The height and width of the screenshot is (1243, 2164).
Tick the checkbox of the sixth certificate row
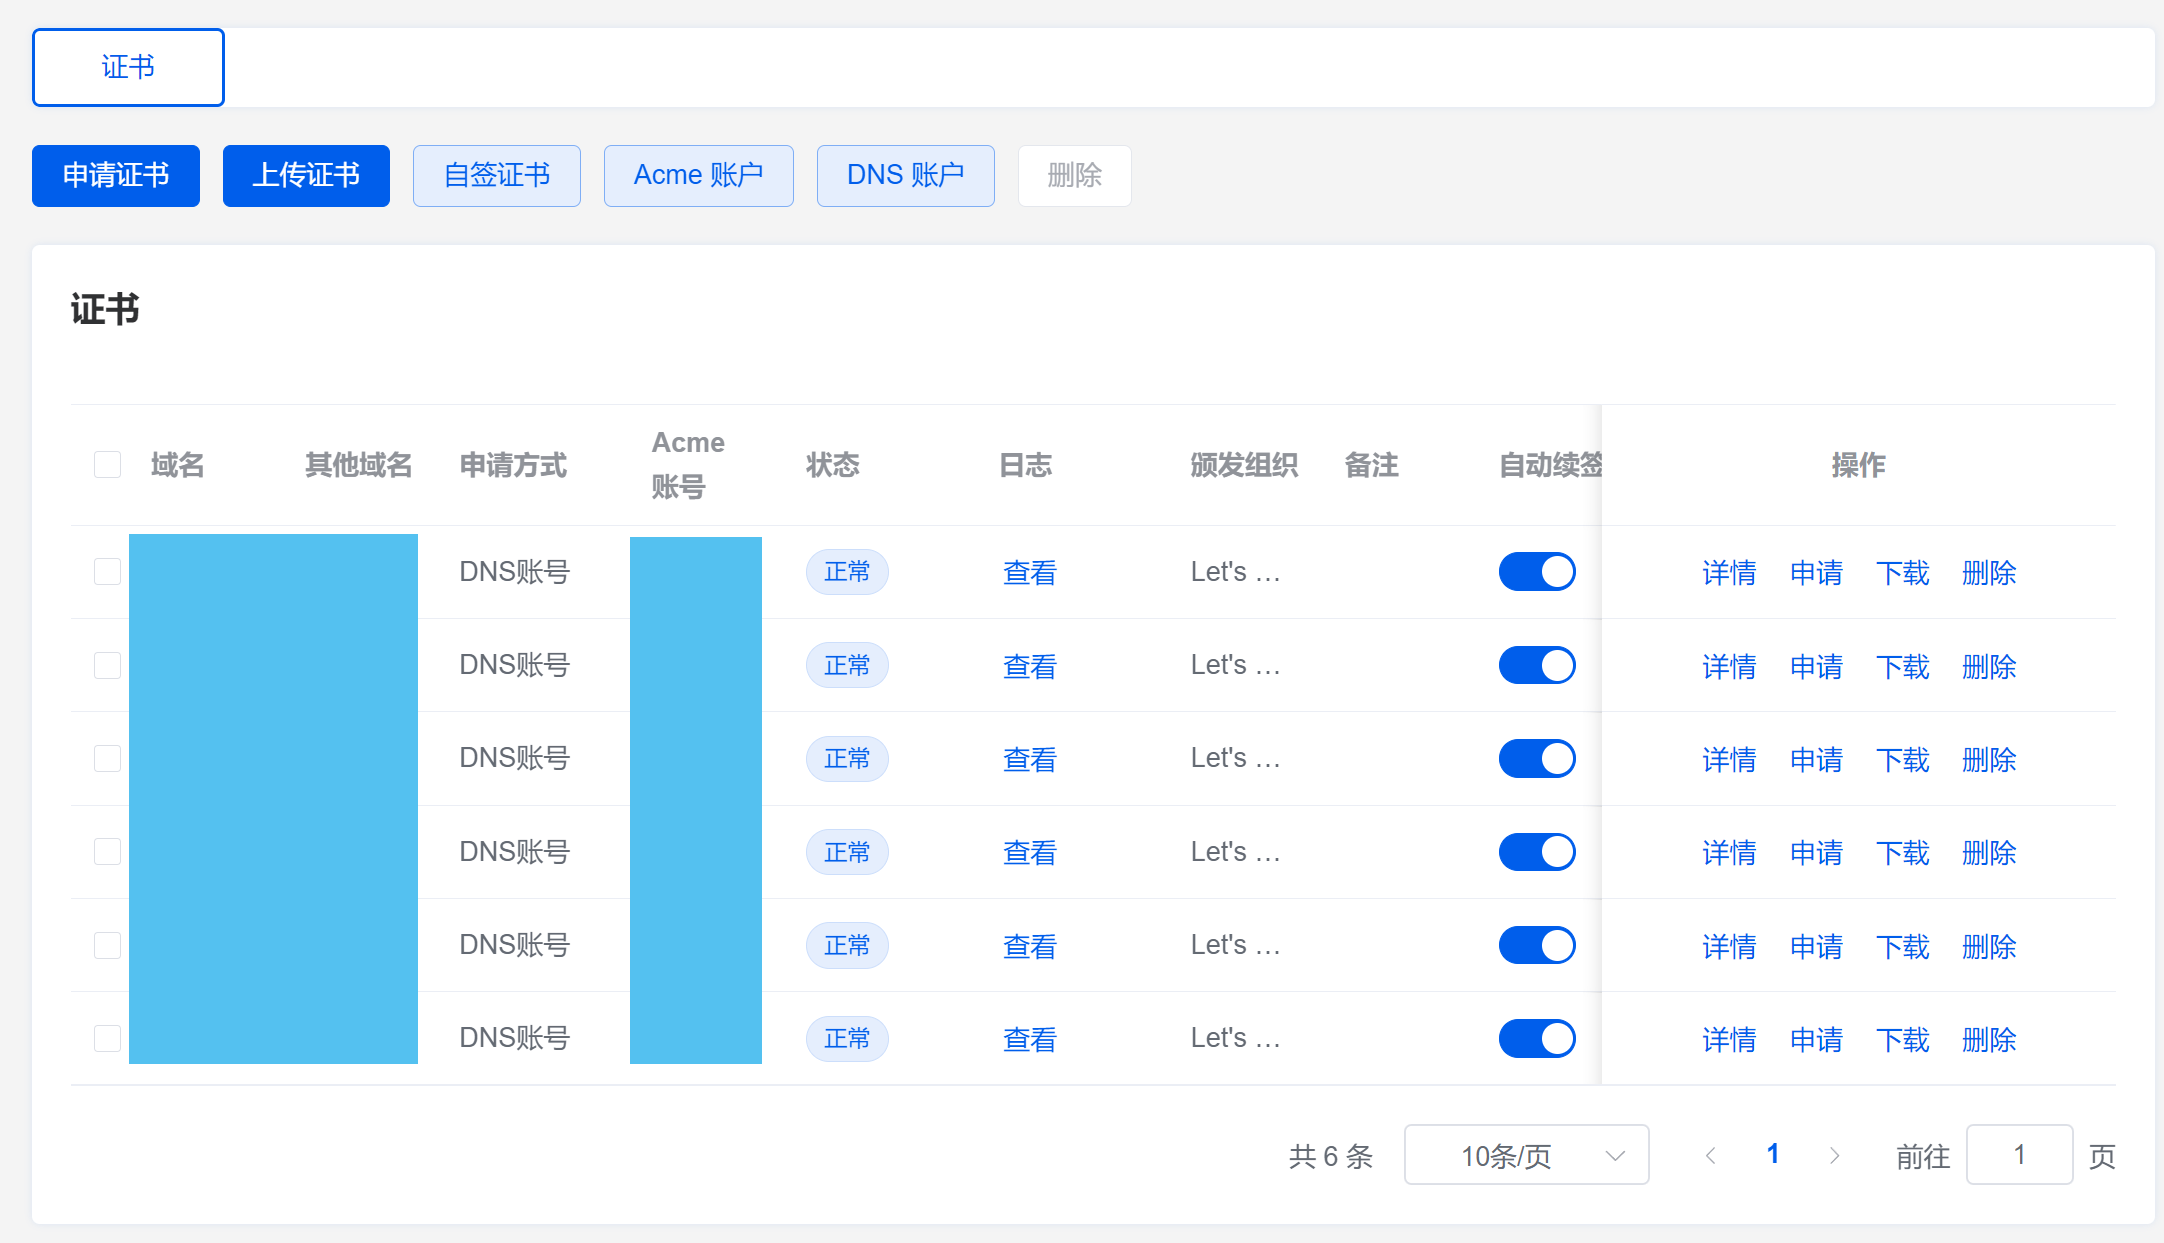[107, 1038]
